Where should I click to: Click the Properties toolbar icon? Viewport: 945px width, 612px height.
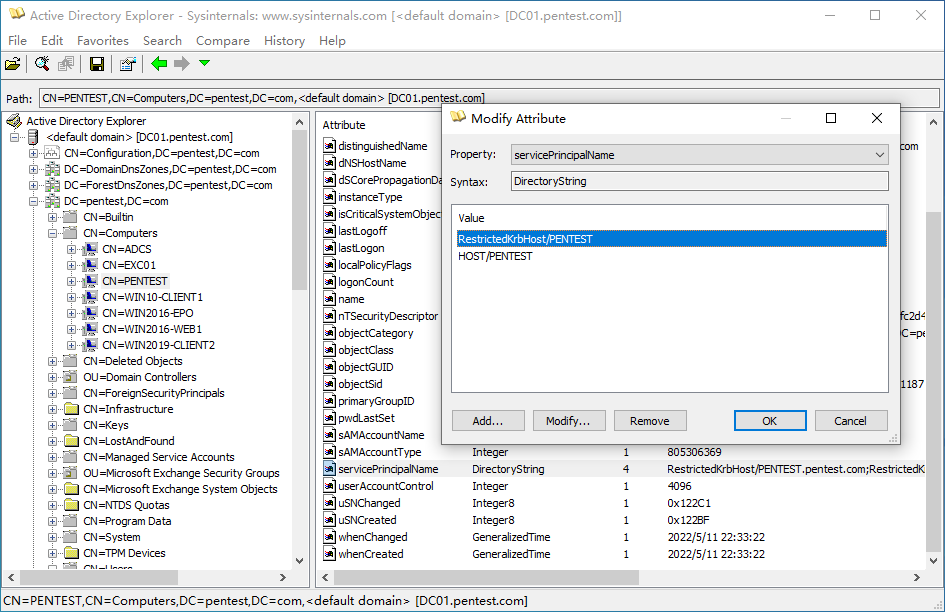[128, 64]
